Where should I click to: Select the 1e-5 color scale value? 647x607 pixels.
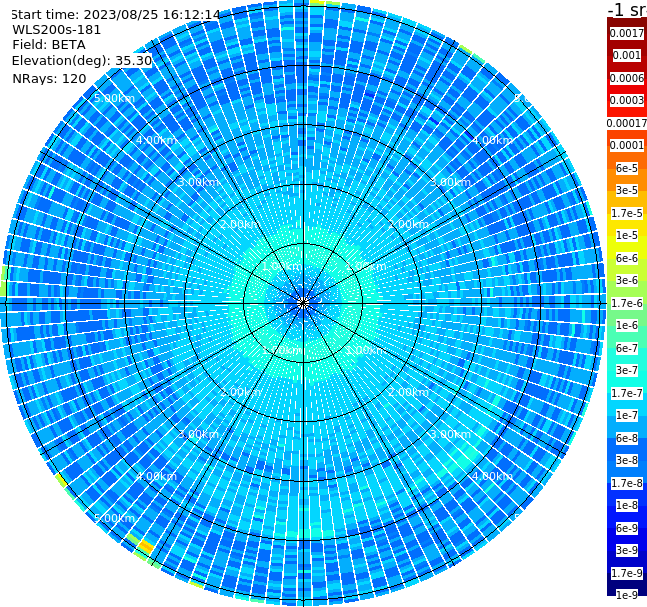(626, 235)
